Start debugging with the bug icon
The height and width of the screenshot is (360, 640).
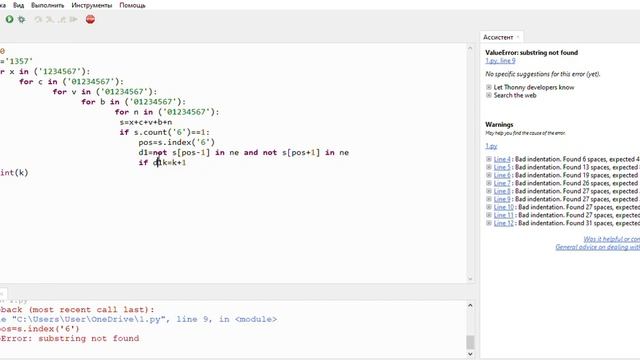coord(22,19)
